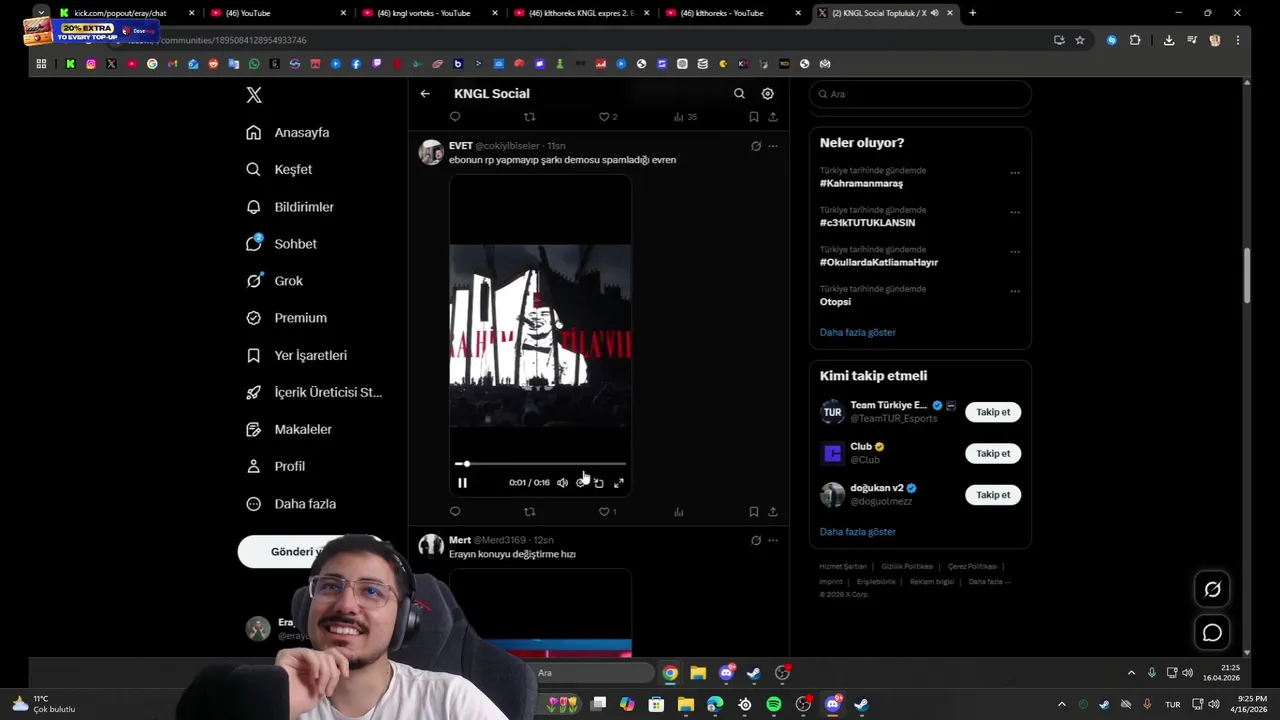Image resolution: width=1280 pixels, height=720 pixels.
Task: Open the Grok icon on Mert's post
Action: [x=756, y=540]
